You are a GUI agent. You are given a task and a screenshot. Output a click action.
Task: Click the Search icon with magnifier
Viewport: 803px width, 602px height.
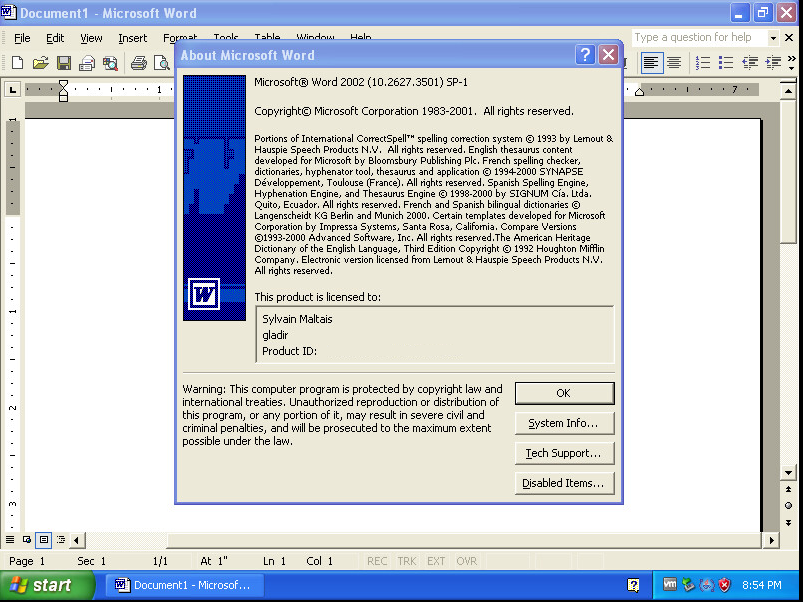pyautogui.click(x=110, y=63)
